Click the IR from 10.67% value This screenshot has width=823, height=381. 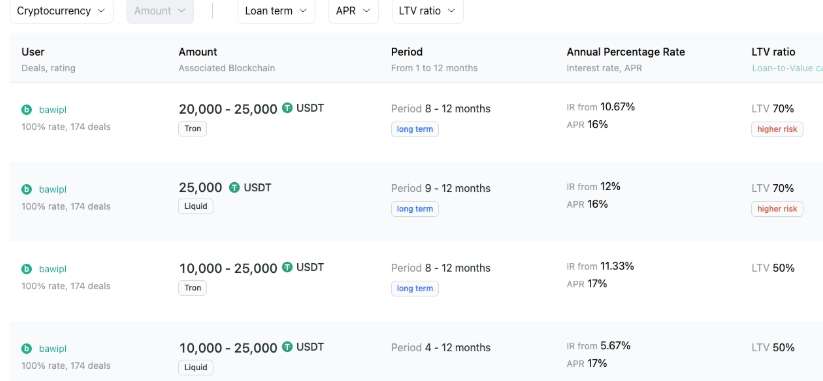click(x=600, y=107)
